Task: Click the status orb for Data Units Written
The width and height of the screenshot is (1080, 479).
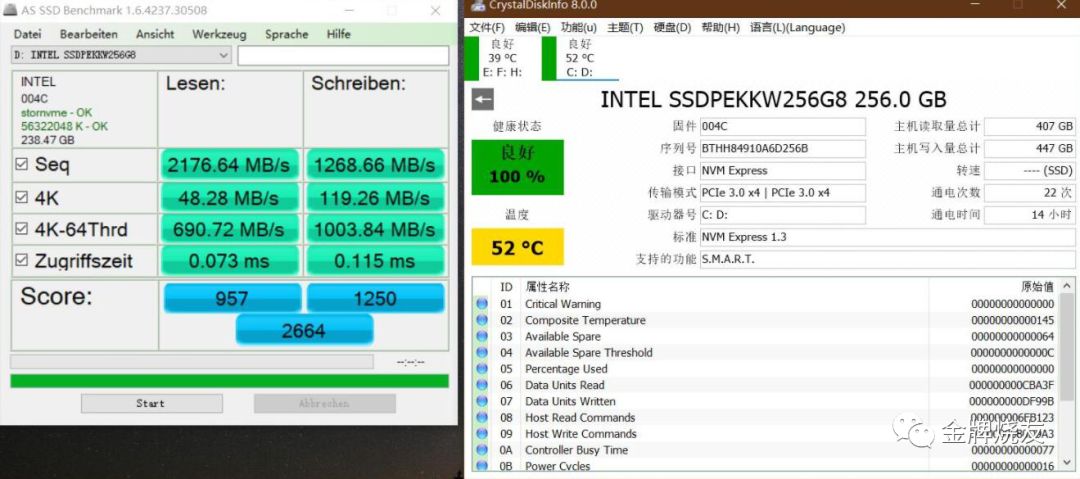Action: tap(481, 401)
